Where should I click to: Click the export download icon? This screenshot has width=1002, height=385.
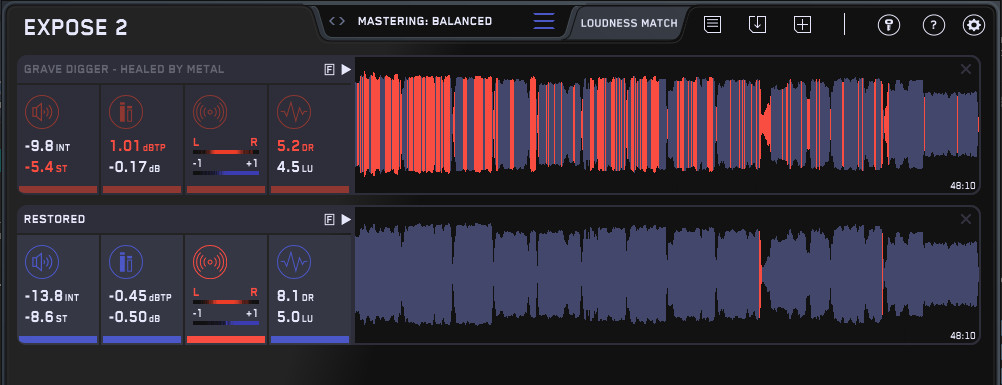pos(757,25)
